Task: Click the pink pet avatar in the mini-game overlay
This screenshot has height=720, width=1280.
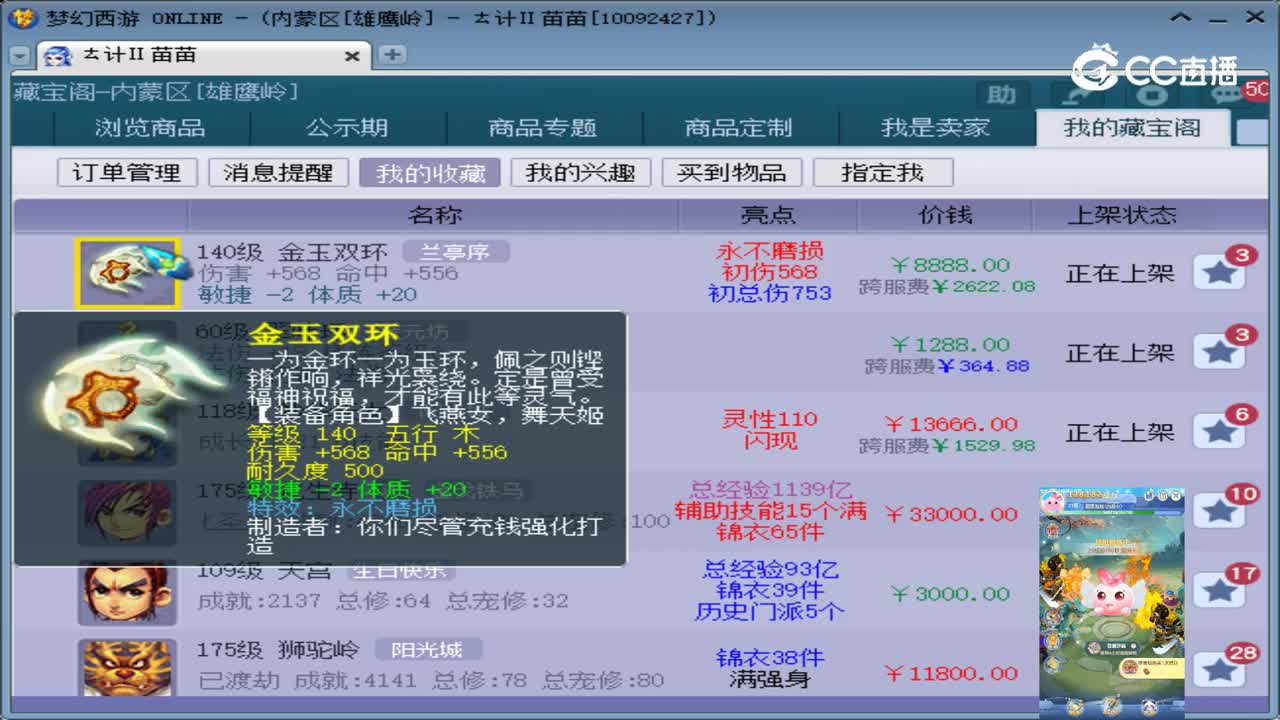Action: [x=1053, y=500]
